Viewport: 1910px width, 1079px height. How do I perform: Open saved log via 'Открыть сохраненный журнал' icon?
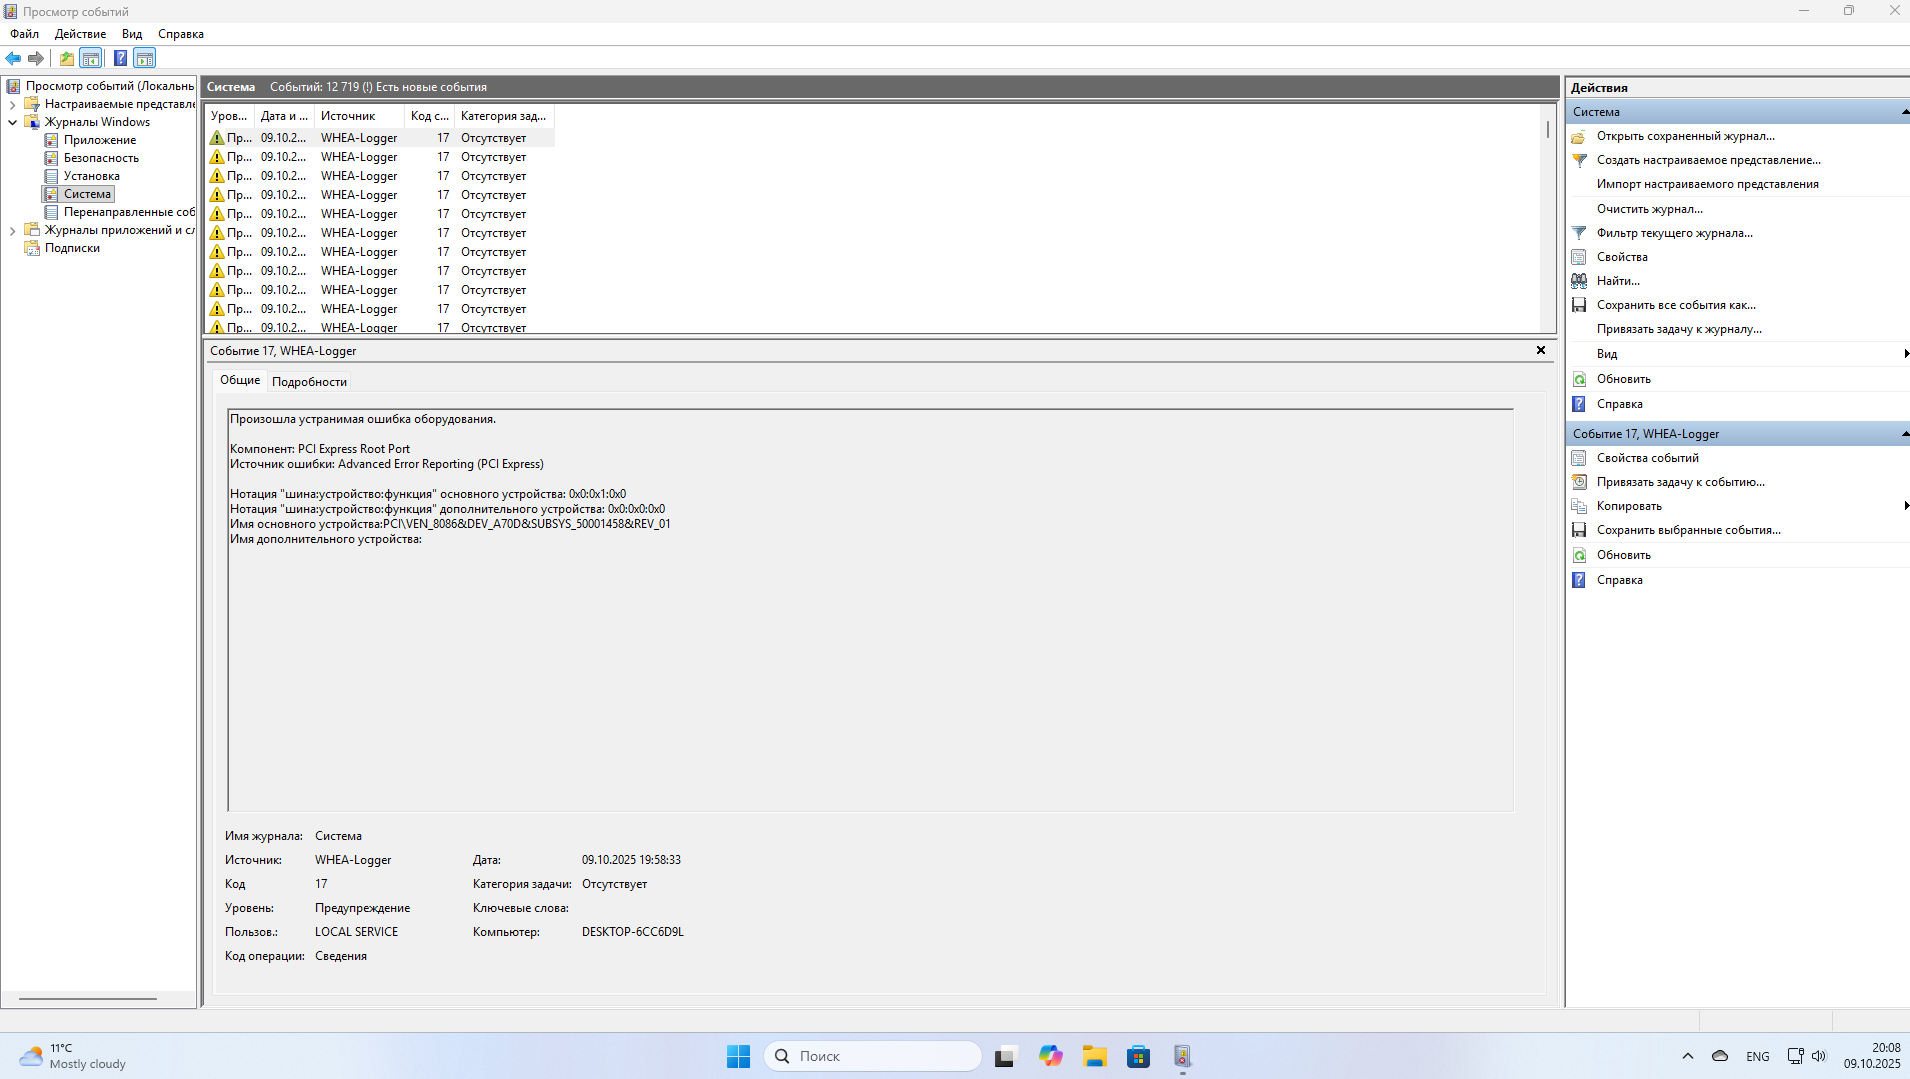pyautogui.click(x=1579, y=136)
